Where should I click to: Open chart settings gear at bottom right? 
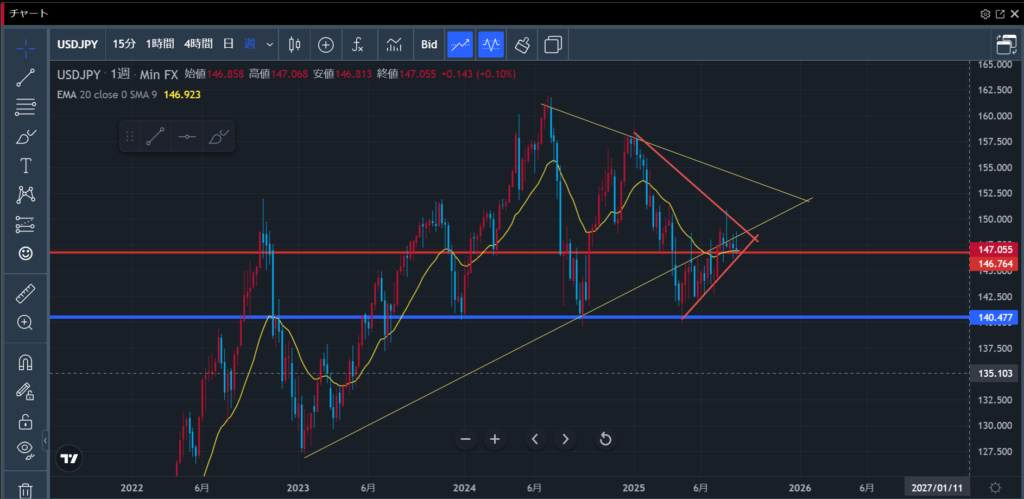click(995, 488)
